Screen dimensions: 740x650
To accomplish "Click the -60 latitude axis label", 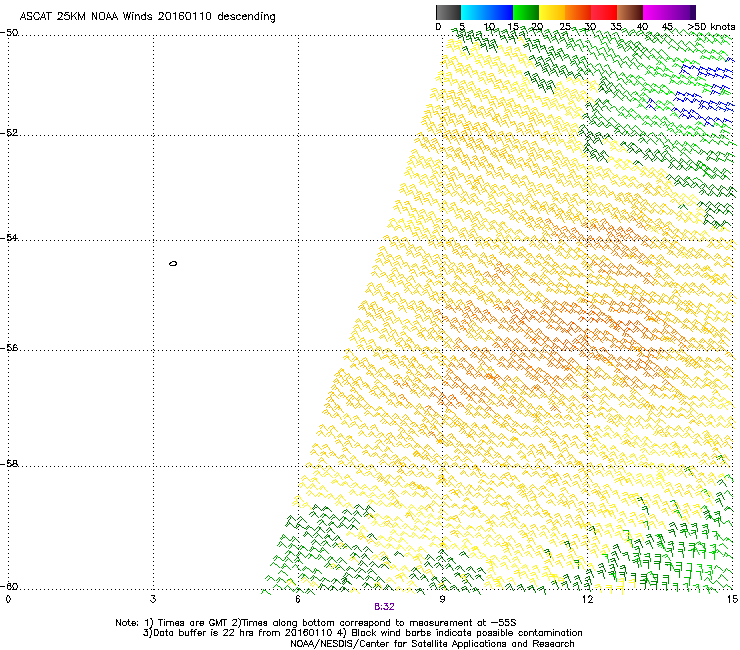I will click(9, 586).
